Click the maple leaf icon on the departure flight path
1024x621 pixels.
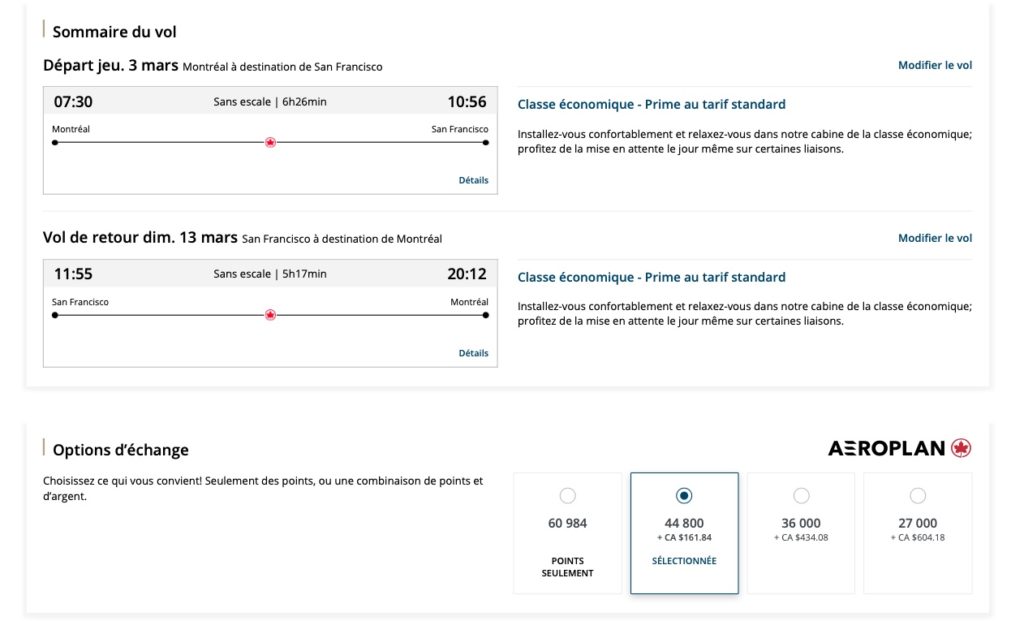269,142
